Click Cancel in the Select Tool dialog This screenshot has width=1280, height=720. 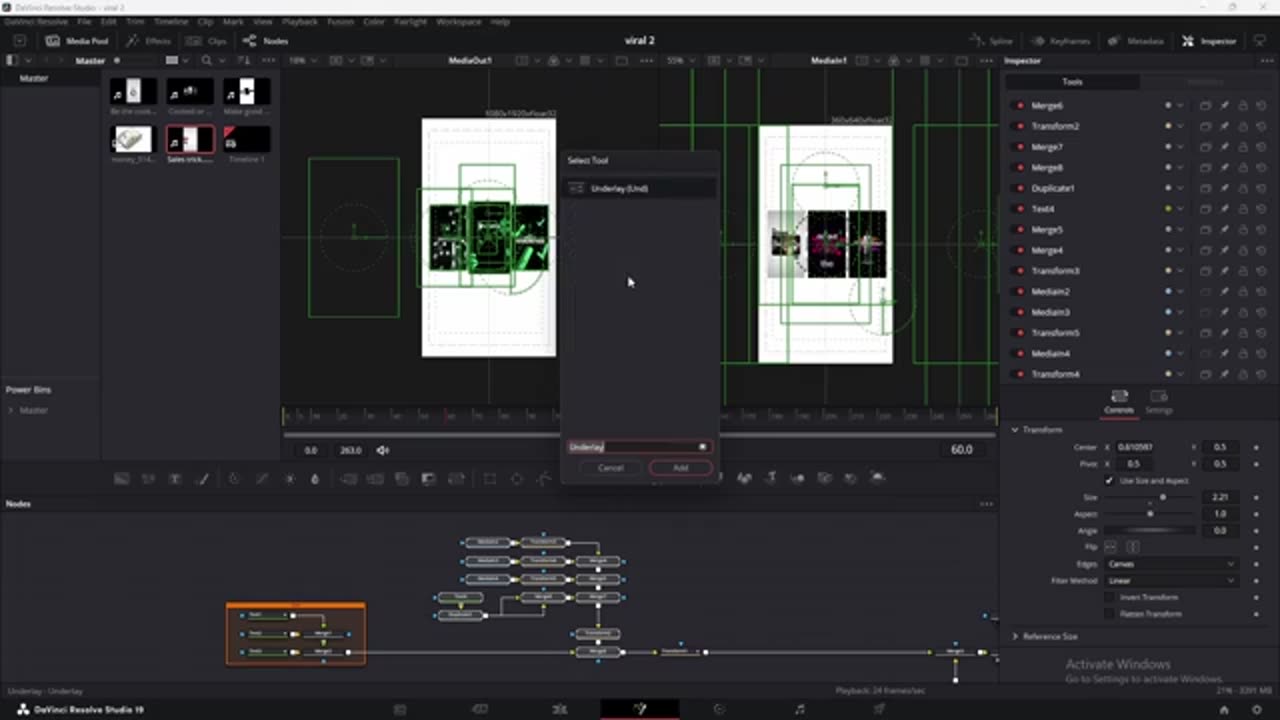[x=611, y=468]
